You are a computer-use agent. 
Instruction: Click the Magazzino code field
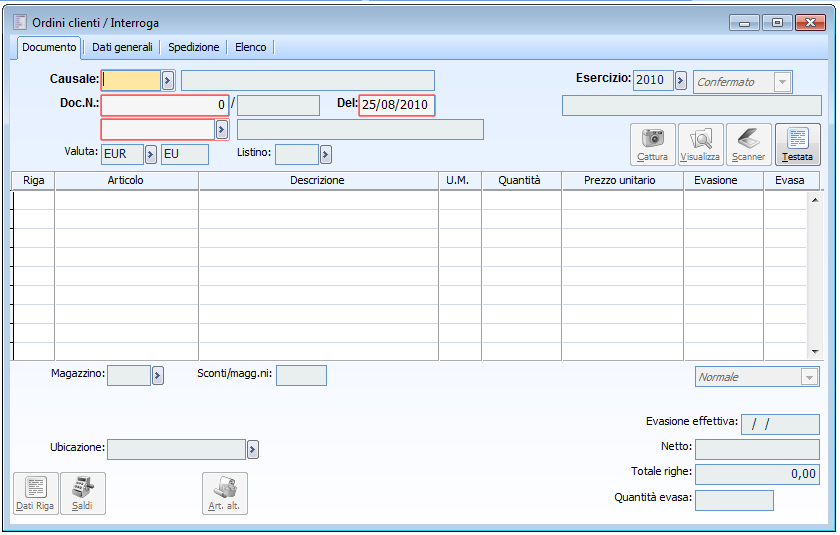[x=129, y=375]
